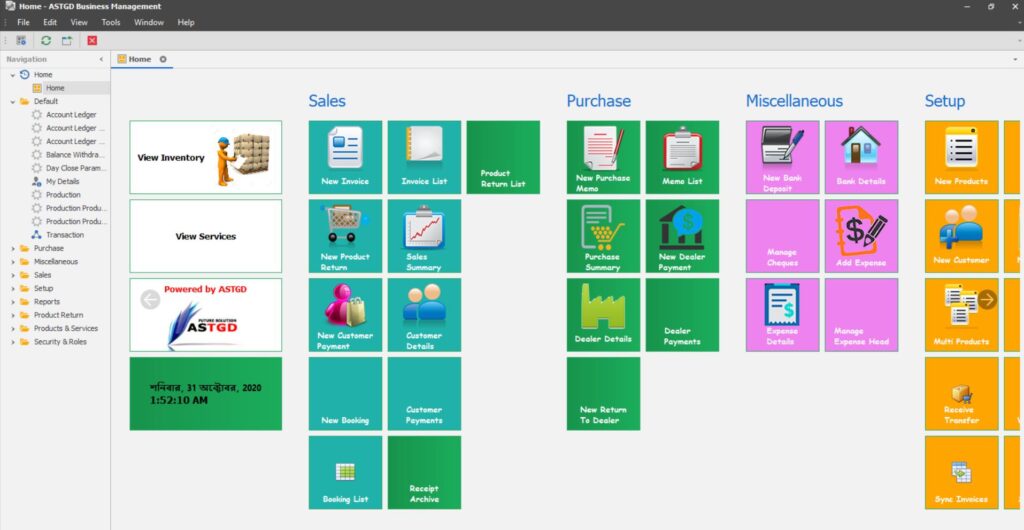Collapse the Default folder node
The height and width of the screenshot is (530, 1024).
click(x=12, y=101)
